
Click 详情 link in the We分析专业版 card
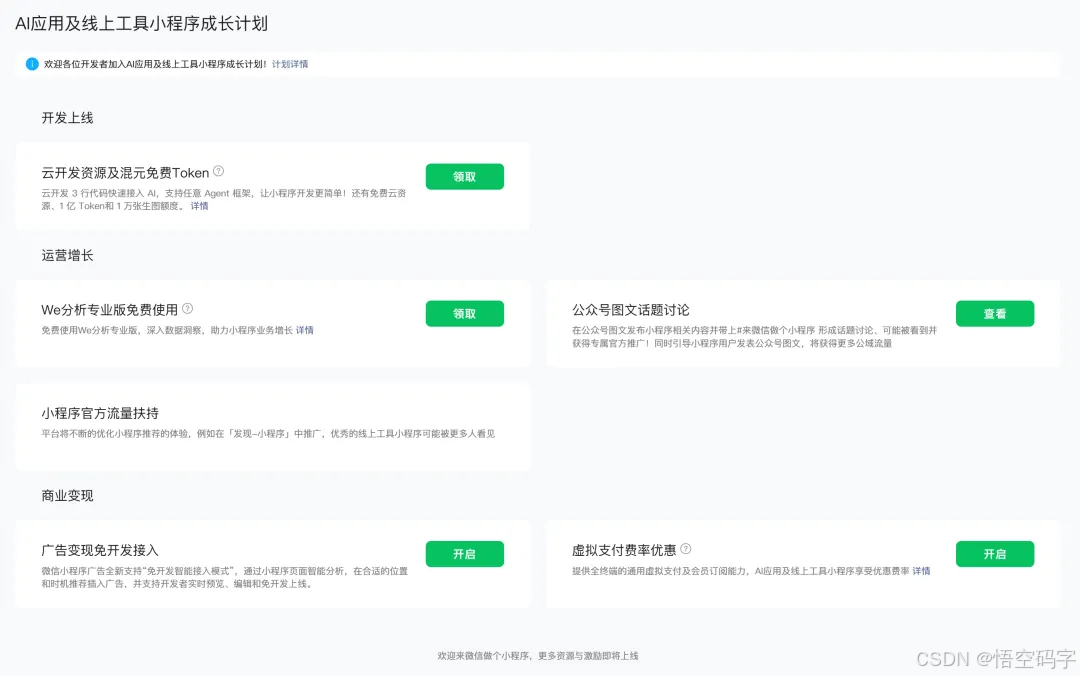304,330
